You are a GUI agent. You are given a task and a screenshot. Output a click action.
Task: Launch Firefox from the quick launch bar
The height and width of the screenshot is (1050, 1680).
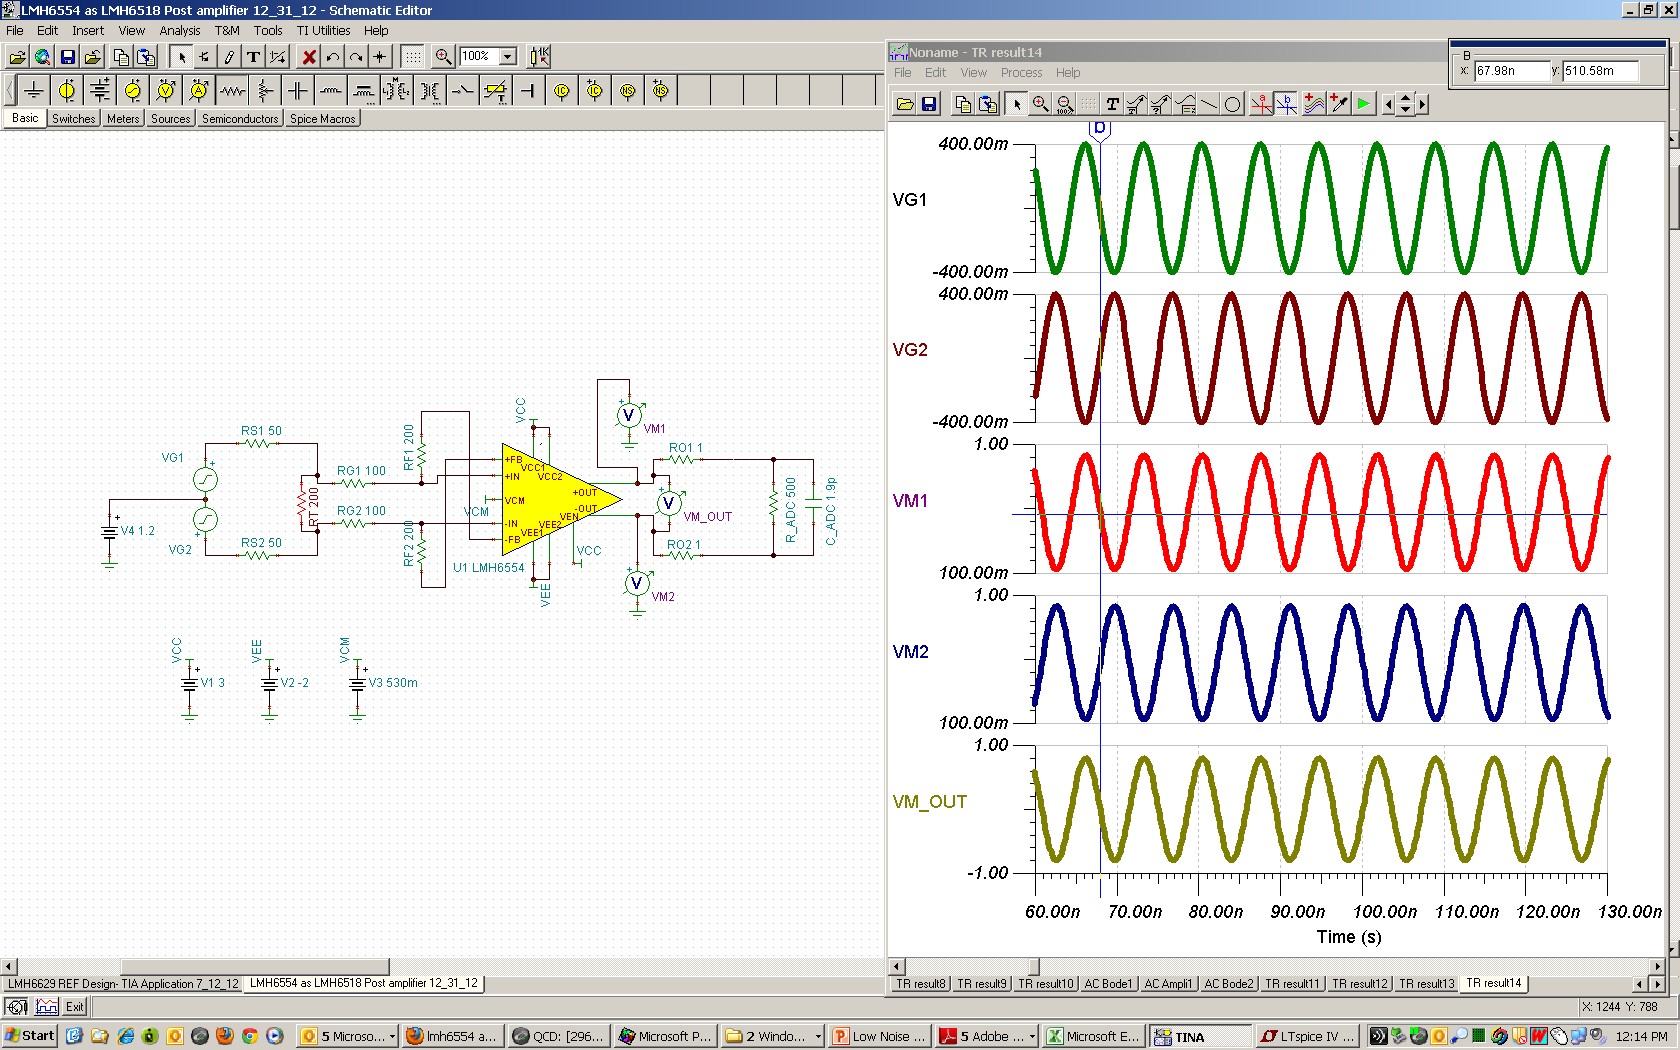click(224, 1036)
